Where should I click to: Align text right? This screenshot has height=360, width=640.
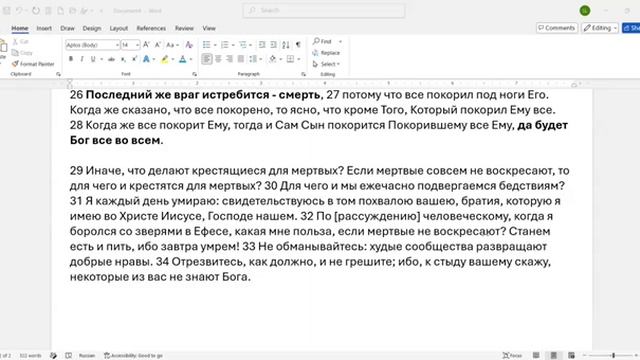pos(229,59)
